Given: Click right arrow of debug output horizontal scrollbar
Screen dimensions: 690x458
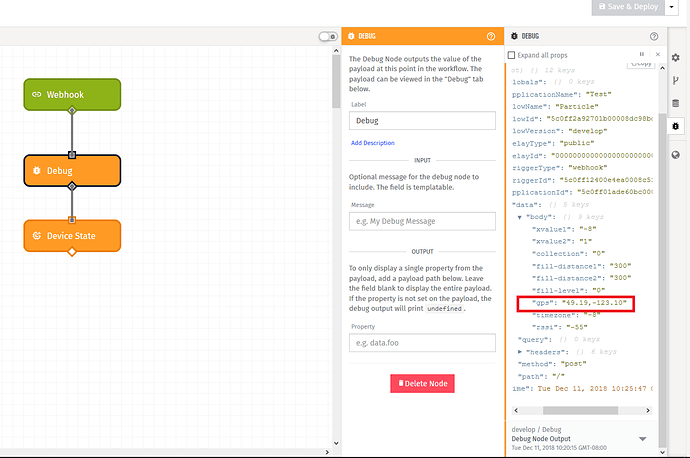Looking at the screenshot, I should pyautogui.click(x=648, y=410).
